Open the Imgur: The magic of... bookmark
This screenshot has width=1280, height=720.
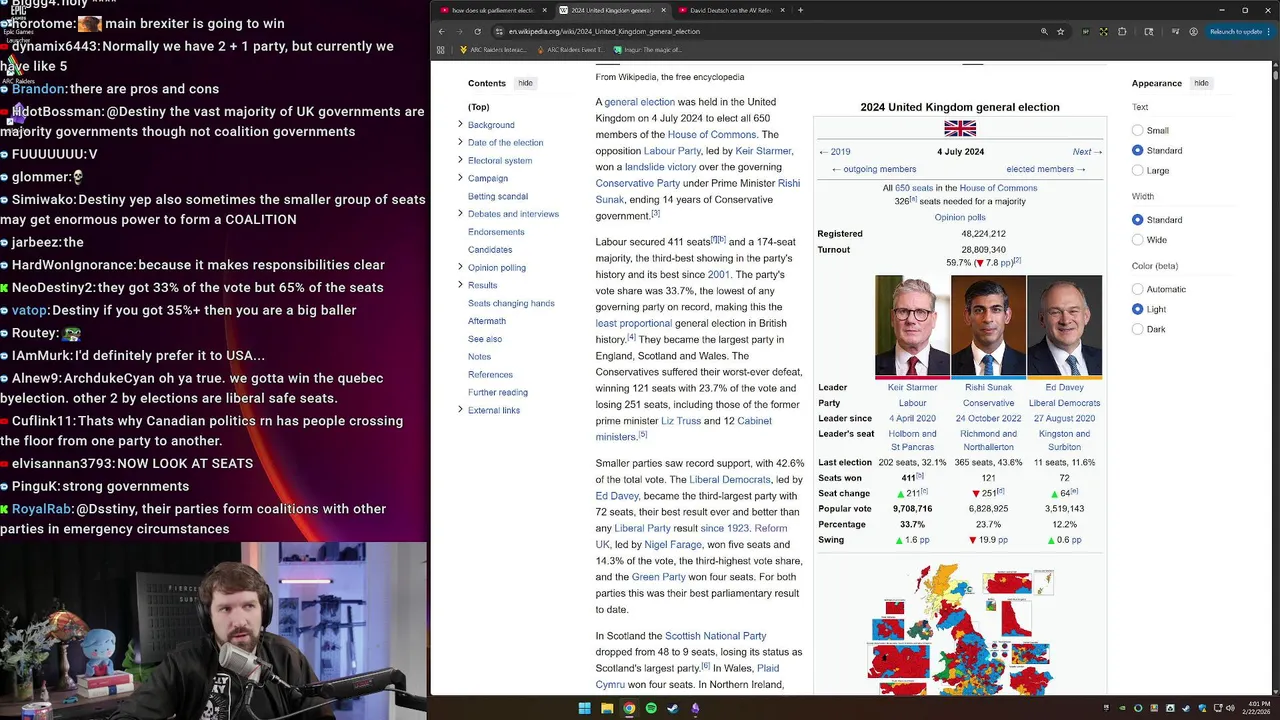coord(647,49)
